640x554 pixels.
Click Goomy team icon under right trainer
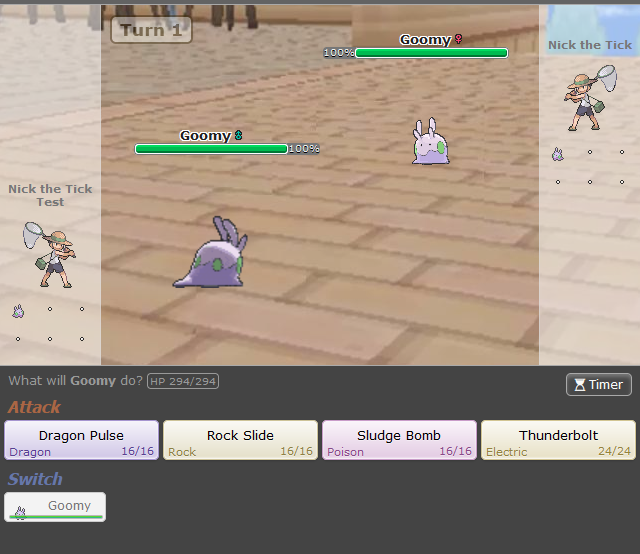(558, 154)
